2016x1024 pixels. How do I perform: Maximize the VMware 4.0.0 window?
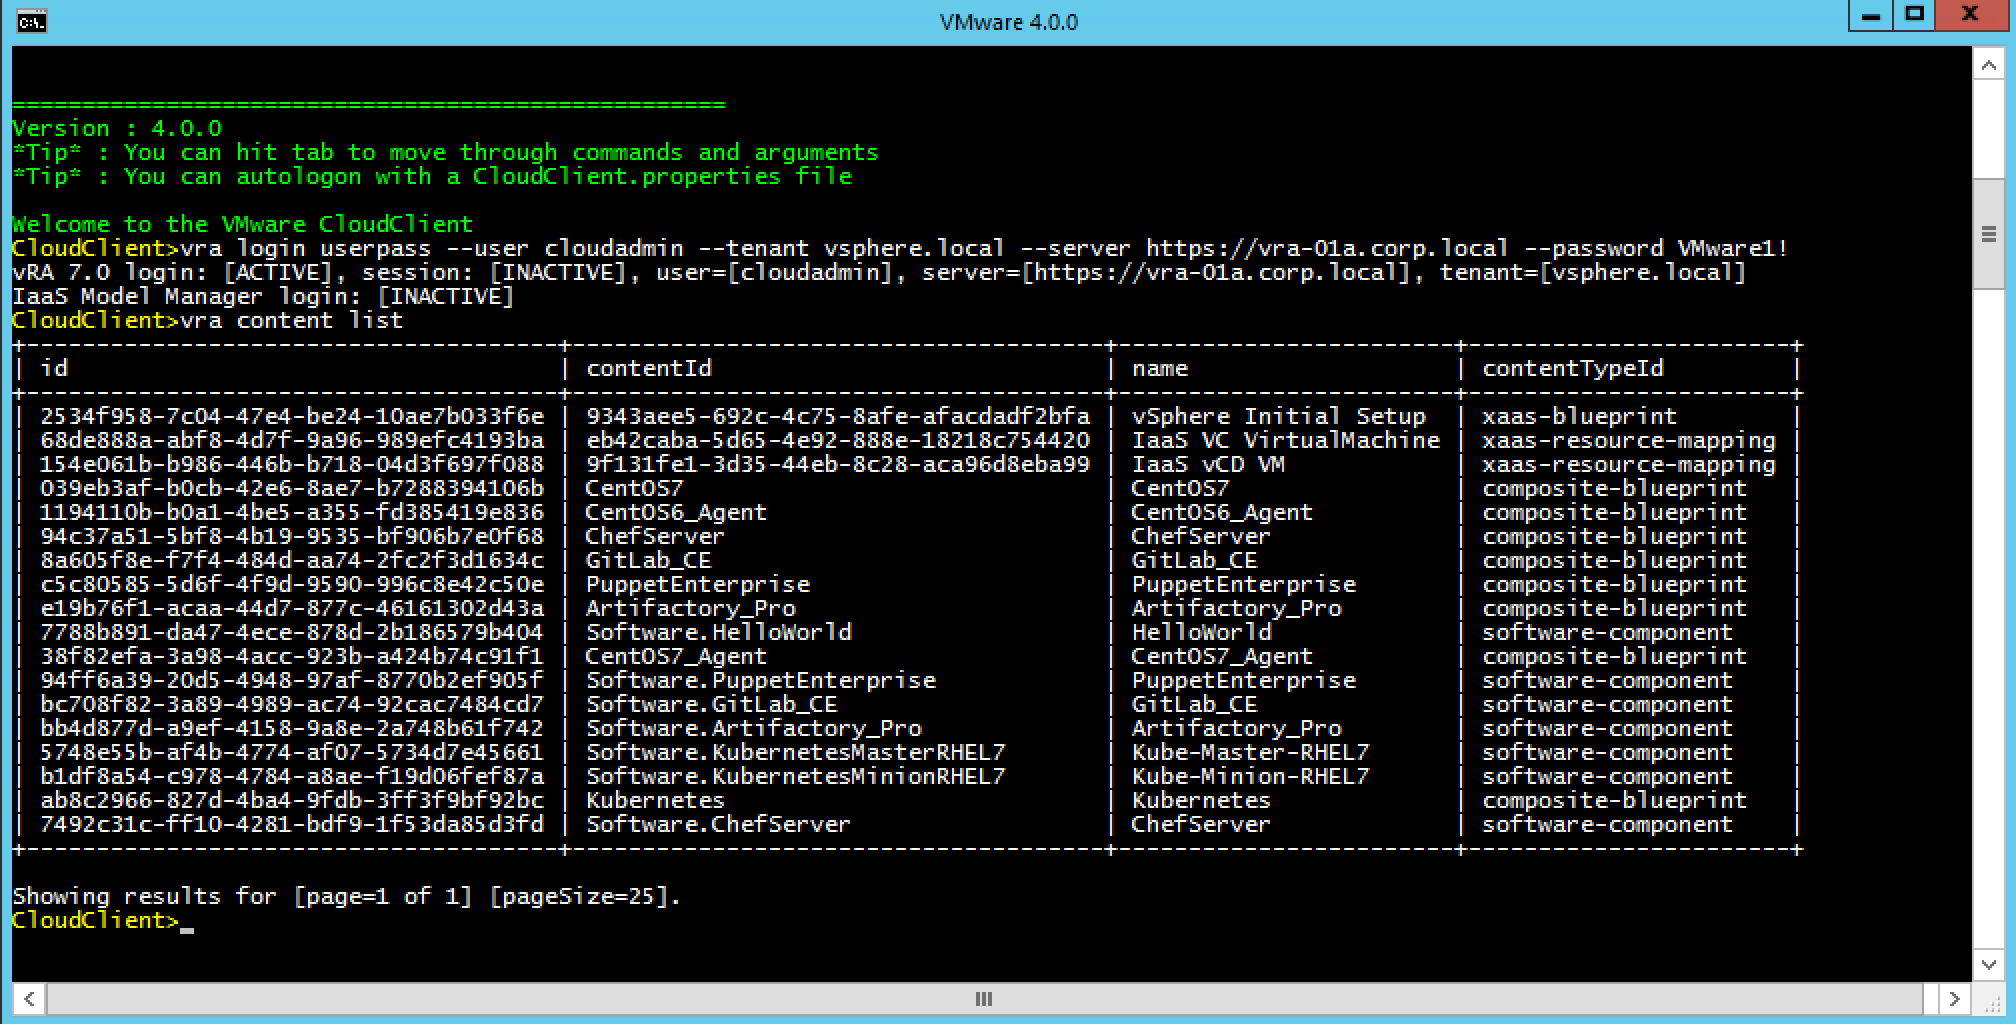pyautogui.click(x=1914, y=16)
